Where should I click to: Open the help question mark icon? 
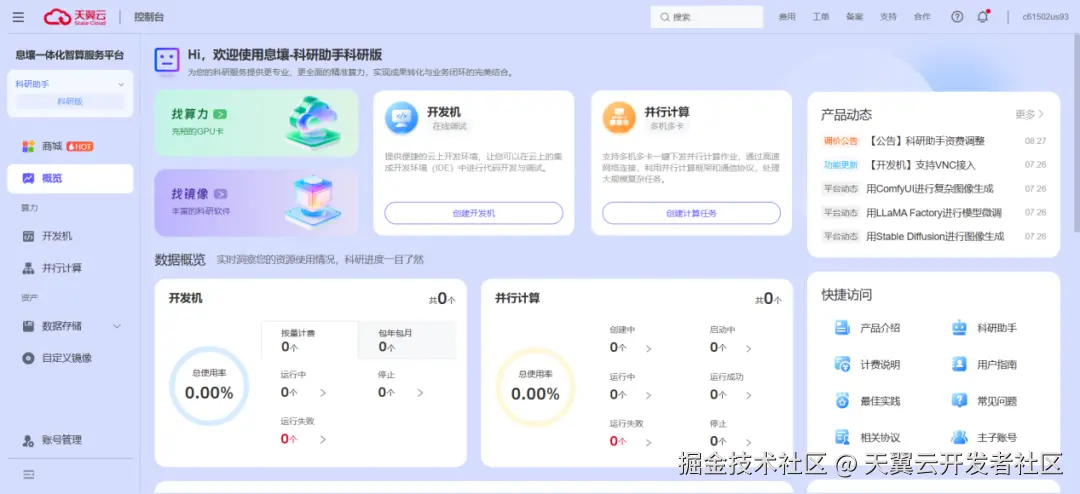(957, 17)
